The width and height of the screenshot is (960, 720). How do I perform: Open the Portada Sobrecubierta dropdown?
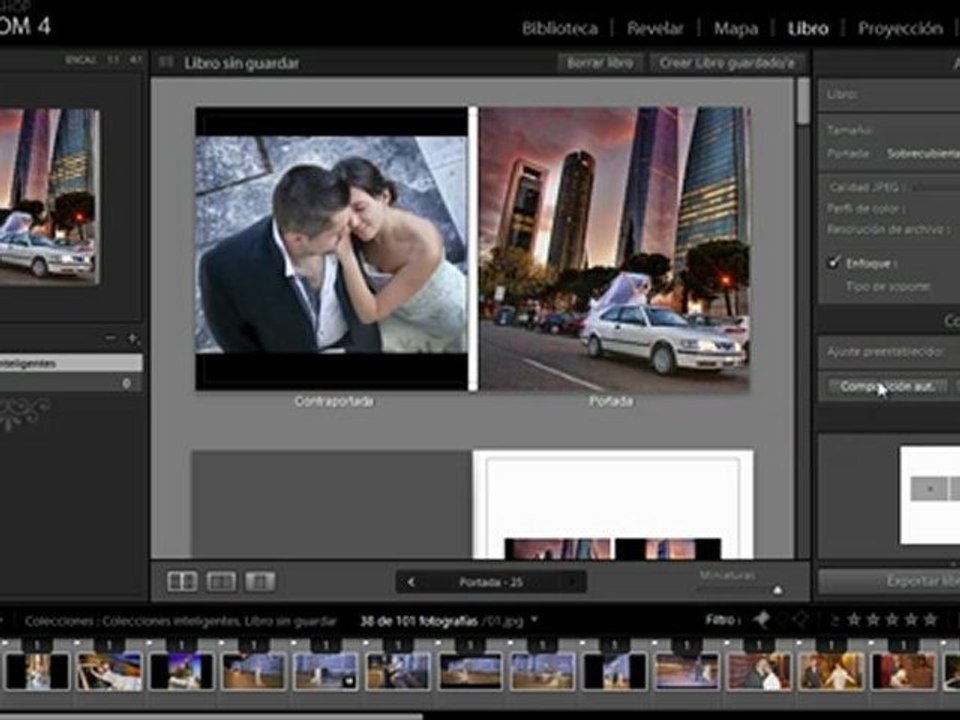(x=923, y=154)
